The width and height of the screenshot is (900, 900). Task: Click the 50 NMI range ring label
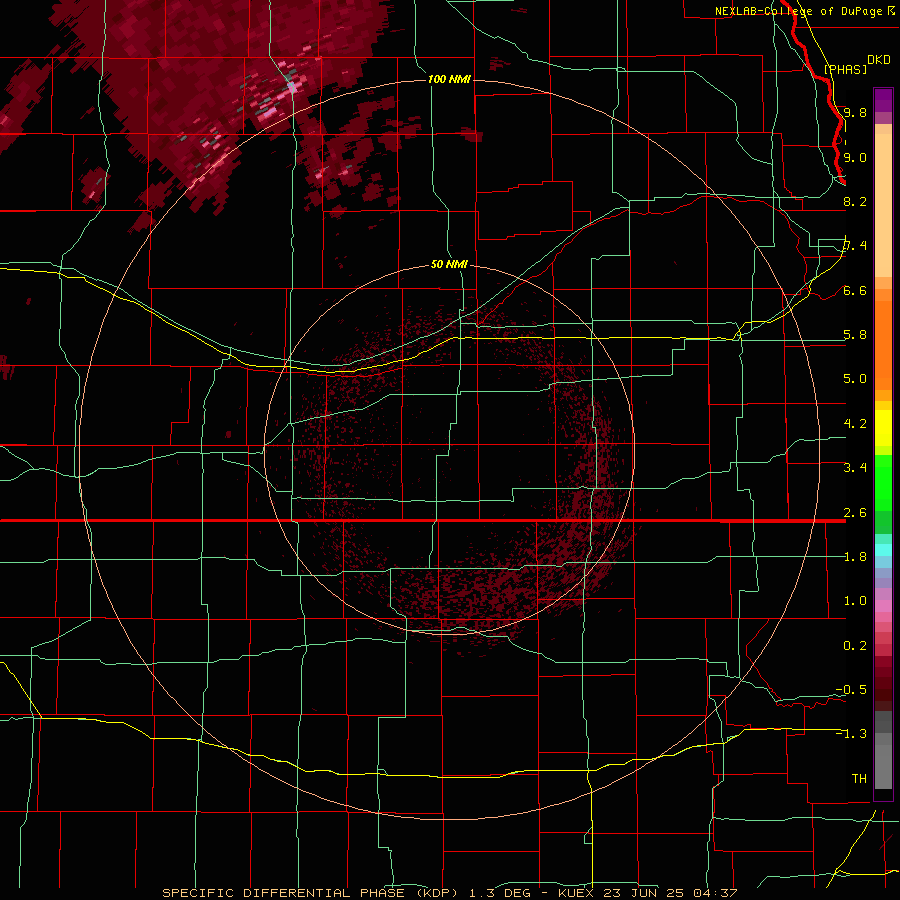coord(449,264)
